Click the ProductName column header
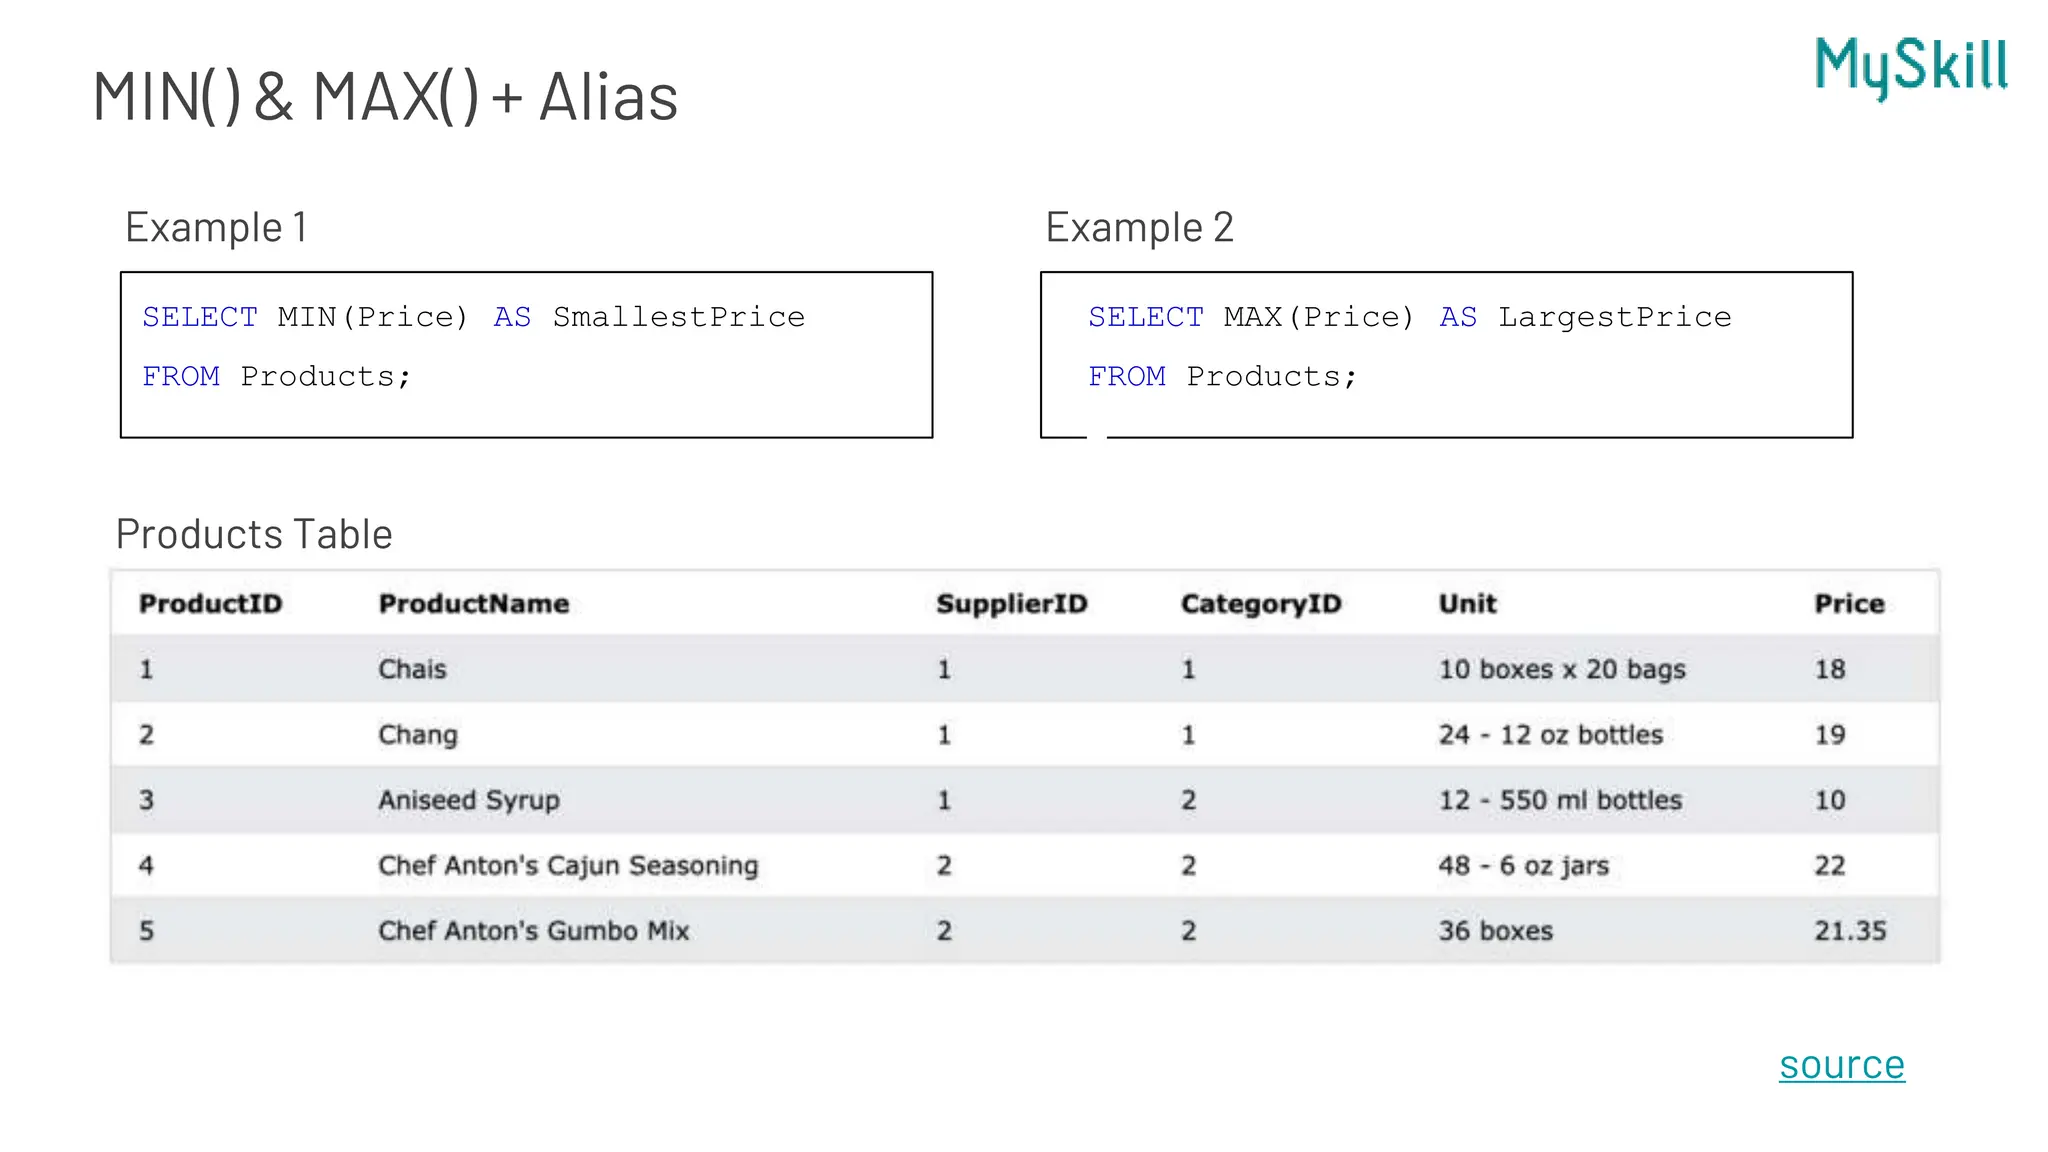The image size is (2048, 1152). (x=473, y=604)
